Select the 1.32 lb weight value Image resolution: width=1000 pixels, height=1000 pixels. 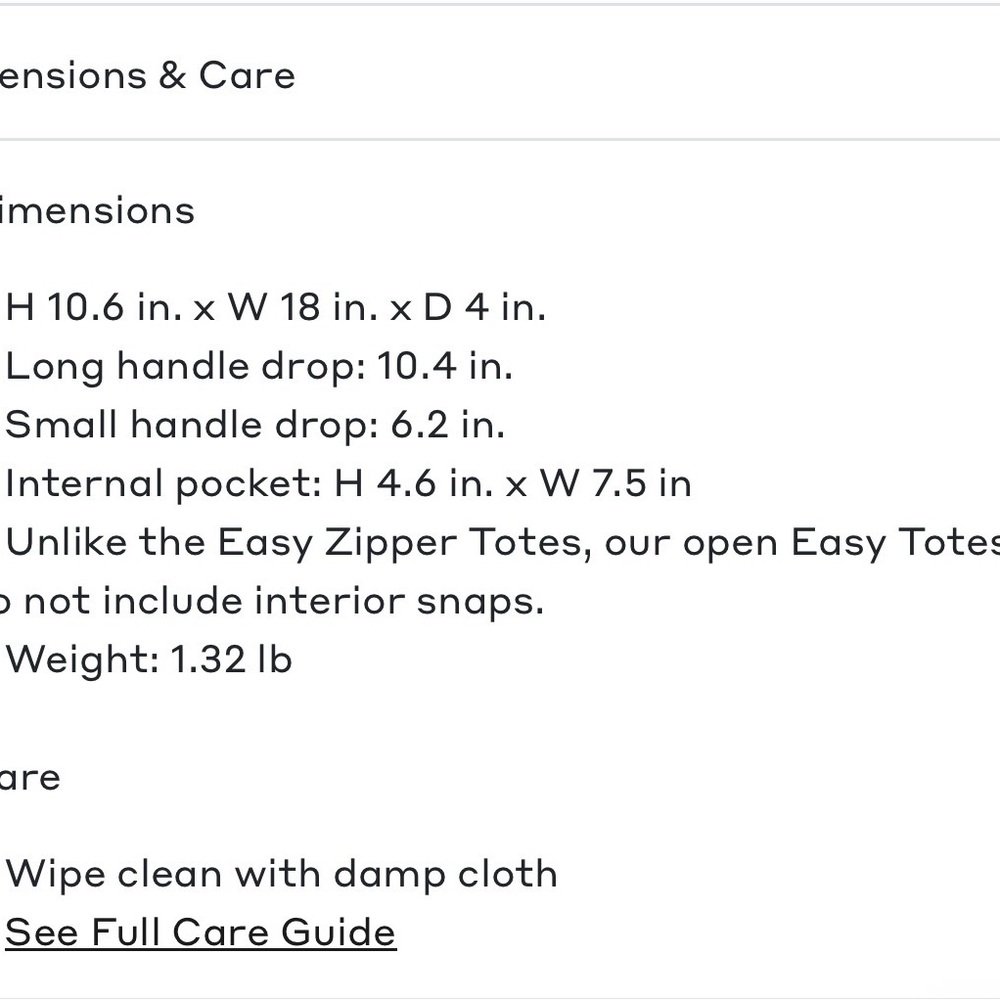pos(232,659)
